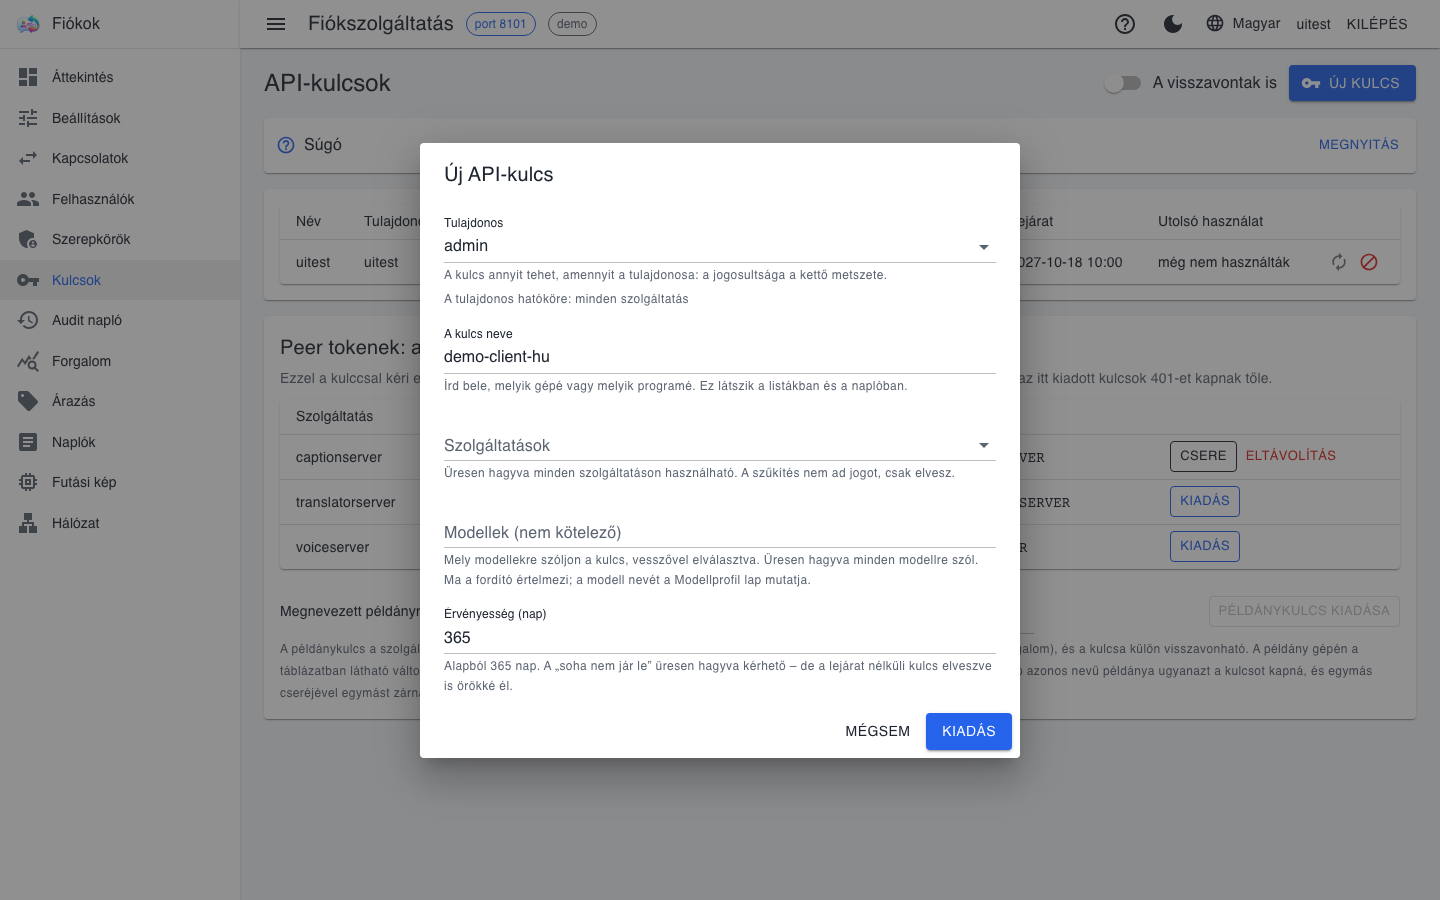Click the Szerepkörök shield icon
The image size is (1440, 900).
(28, 239)
